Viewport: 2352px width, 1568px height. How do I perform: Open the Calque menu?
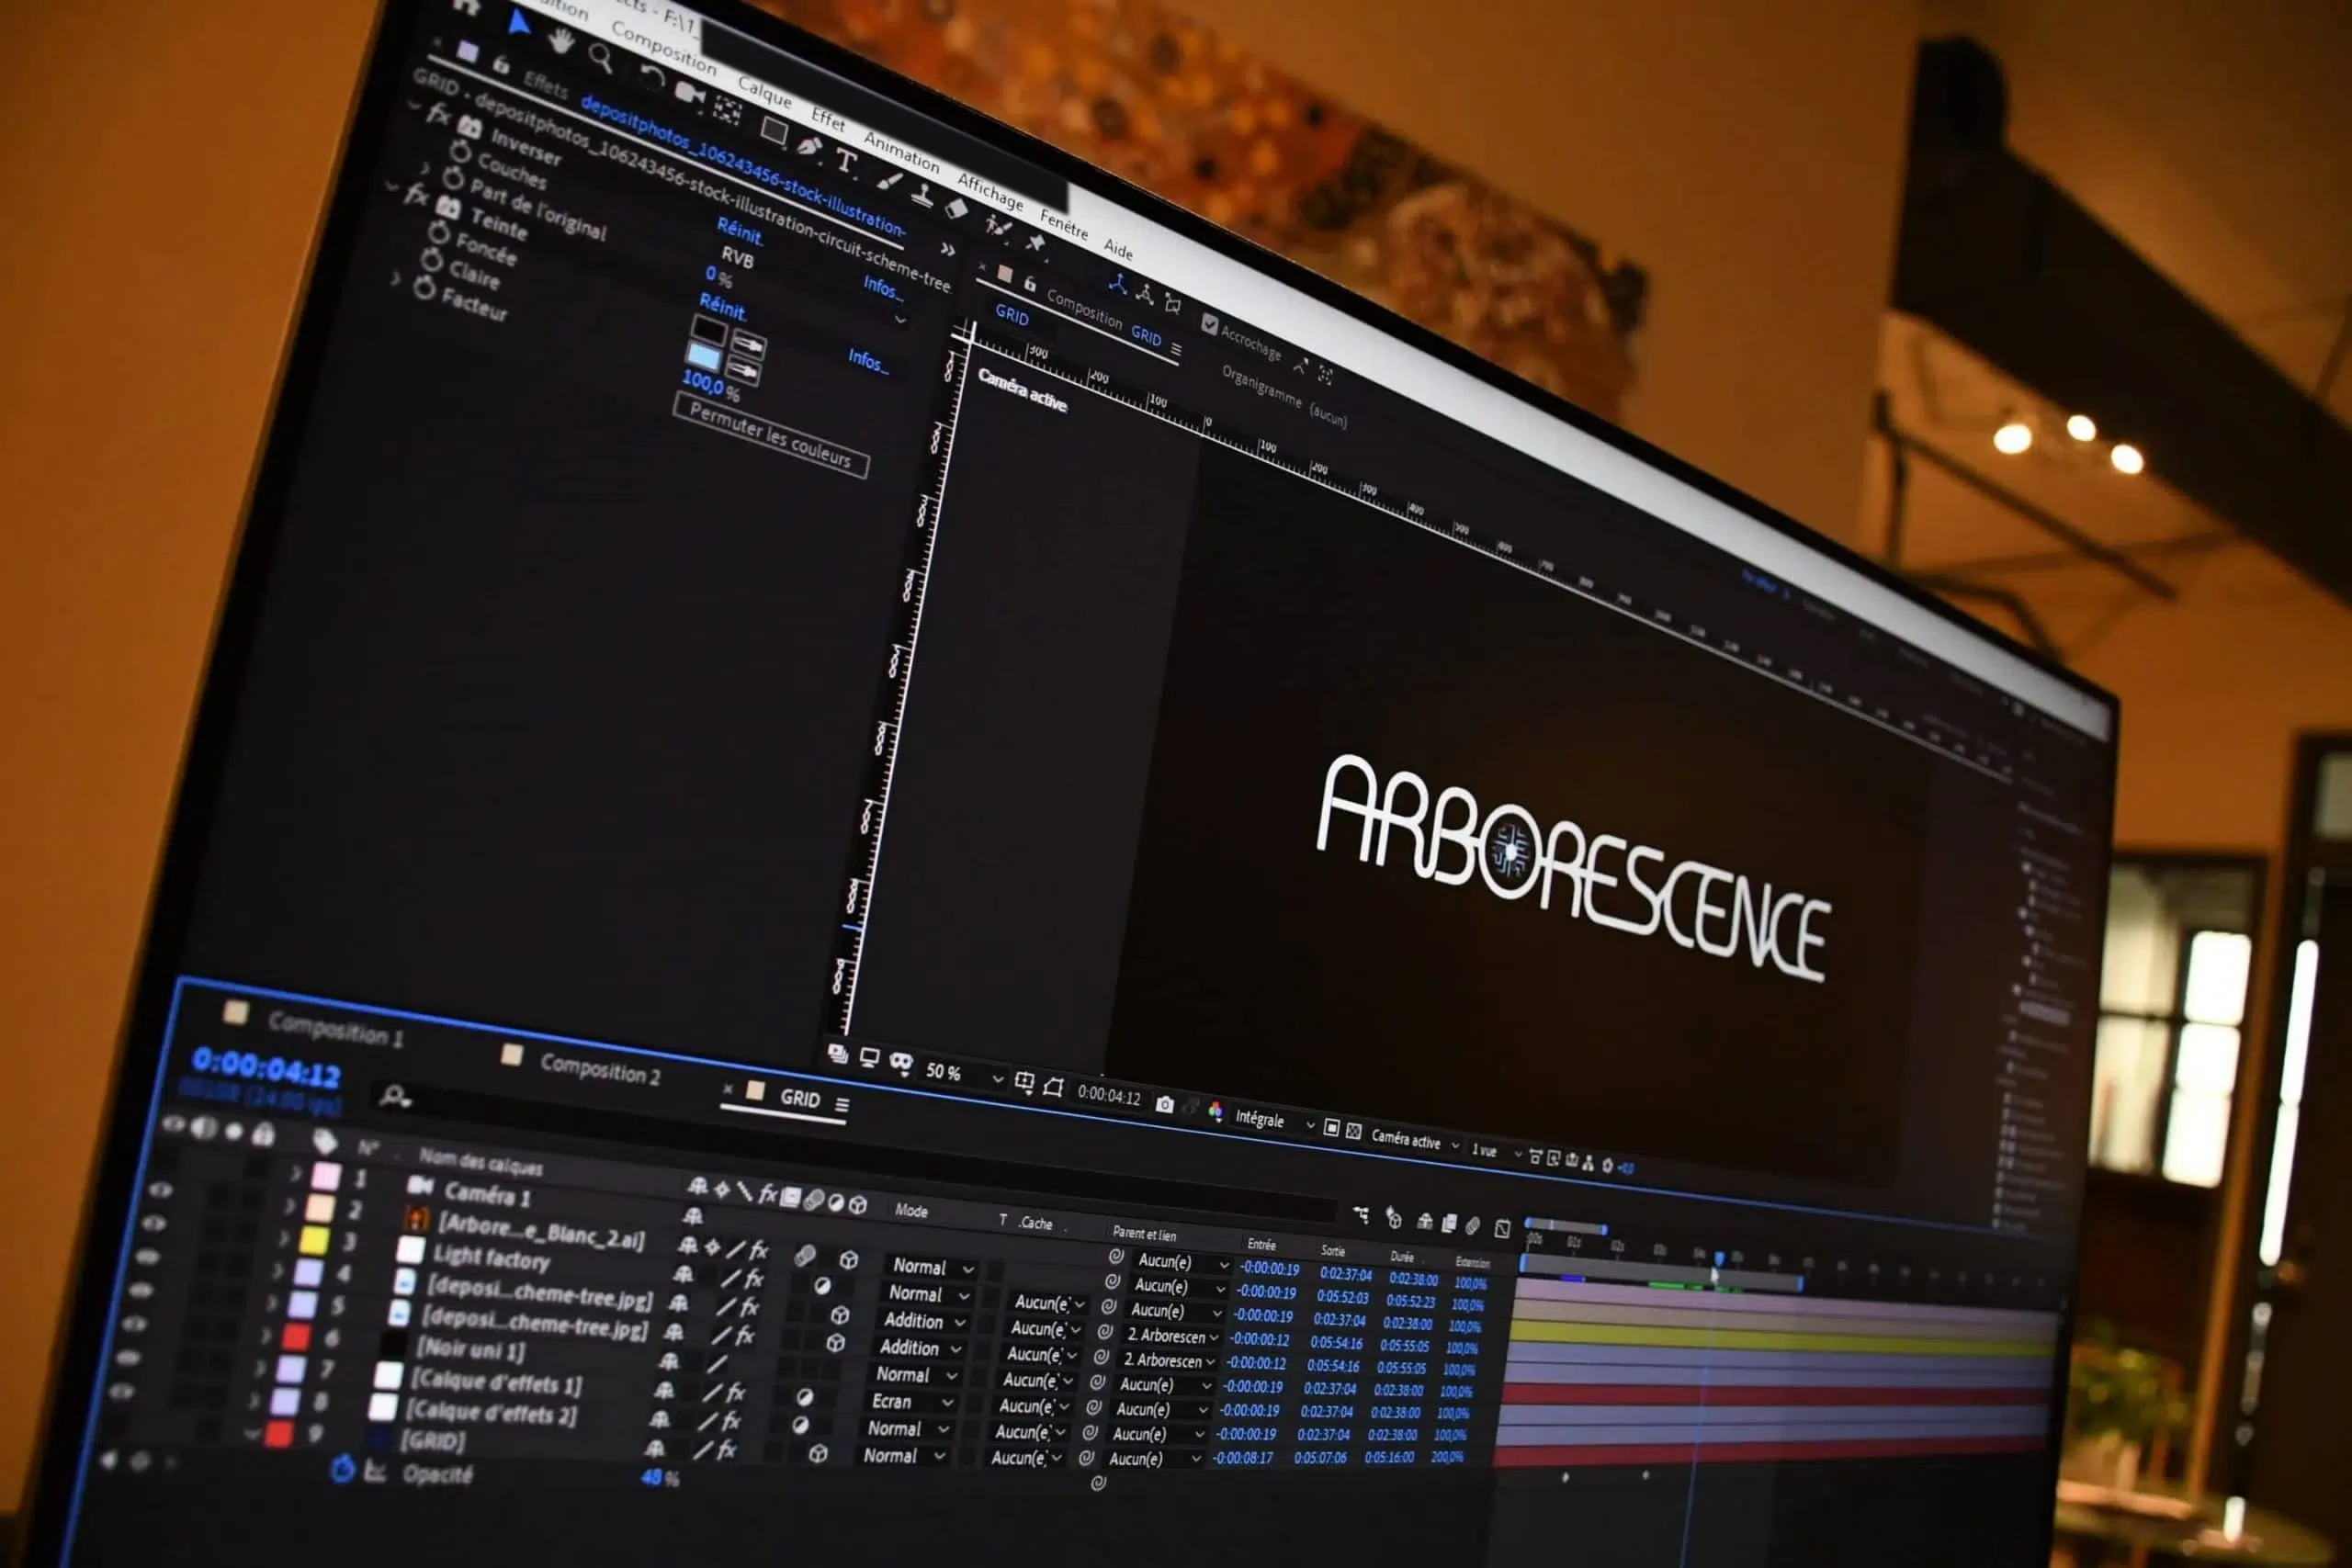coord(764,92)
